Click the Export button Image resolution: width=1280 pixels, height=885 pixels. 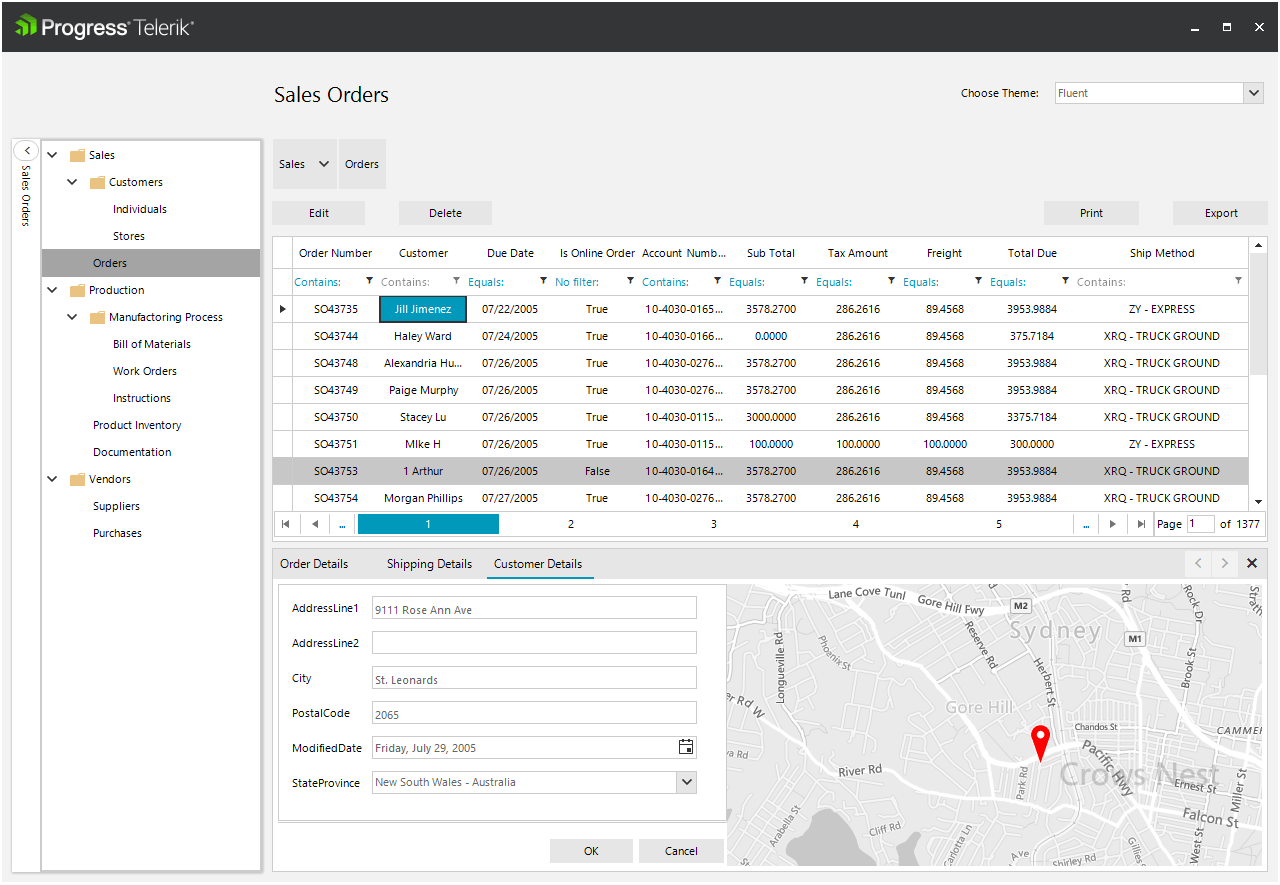[1220, 212]
